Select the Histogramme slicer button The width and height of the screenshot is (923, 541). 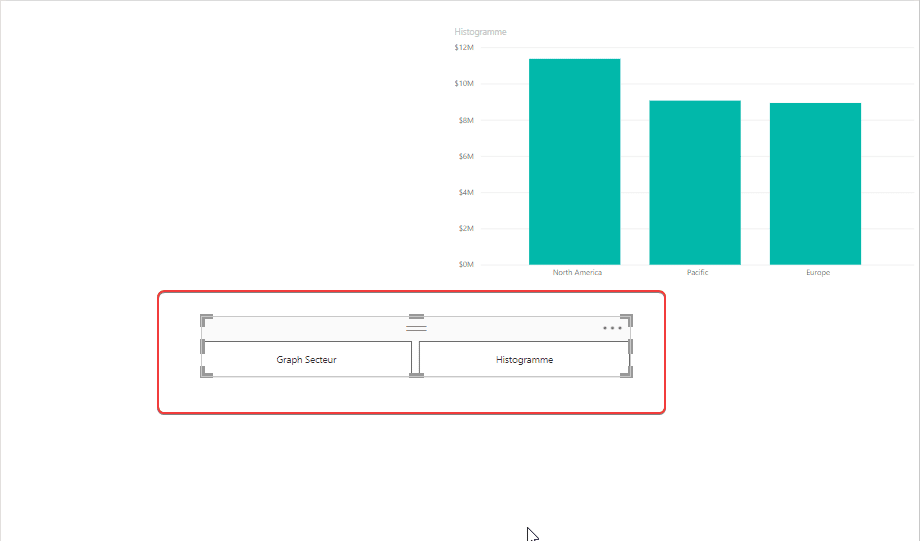524,359
